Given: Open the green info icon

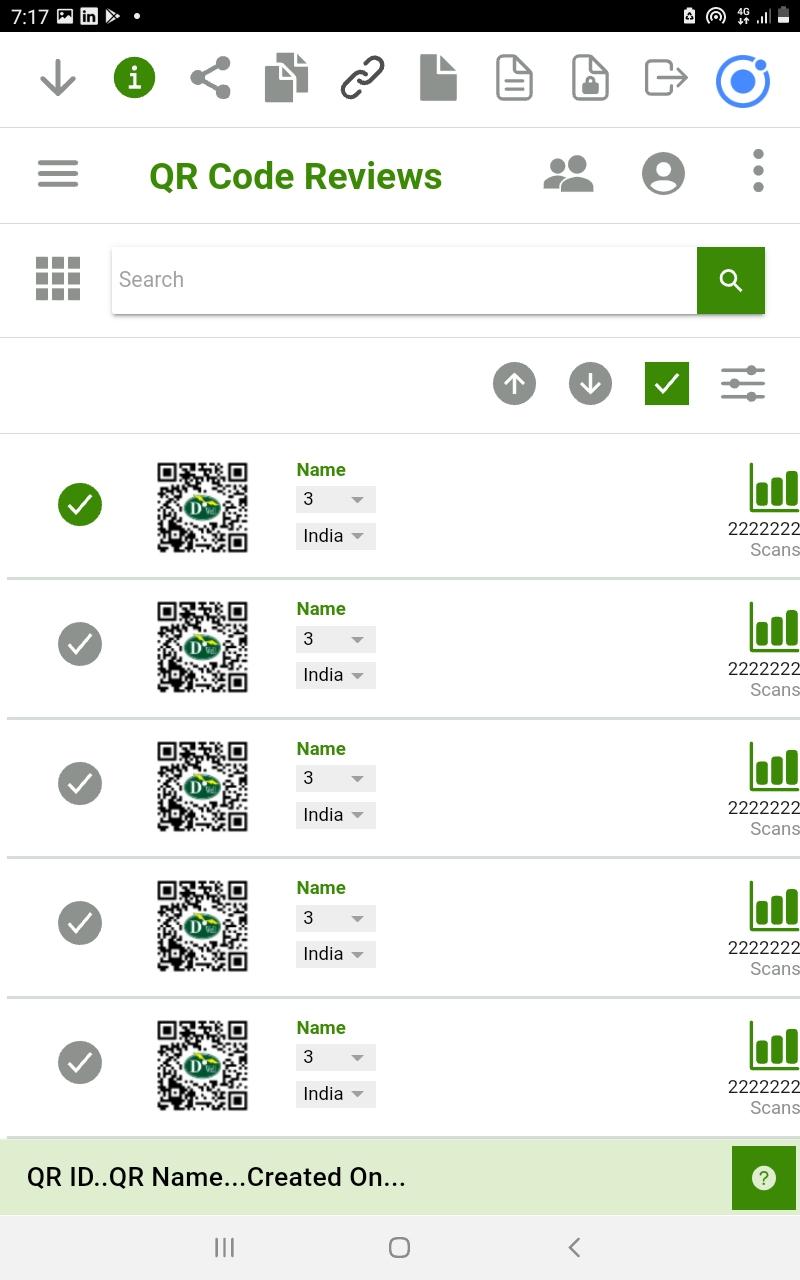Looking at the screenshot, I should tap(134, 78).
